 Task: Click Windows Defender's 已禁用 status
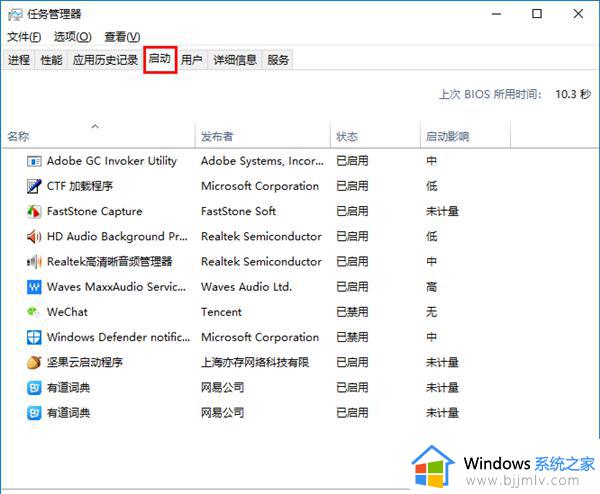(x=352, y=337)
